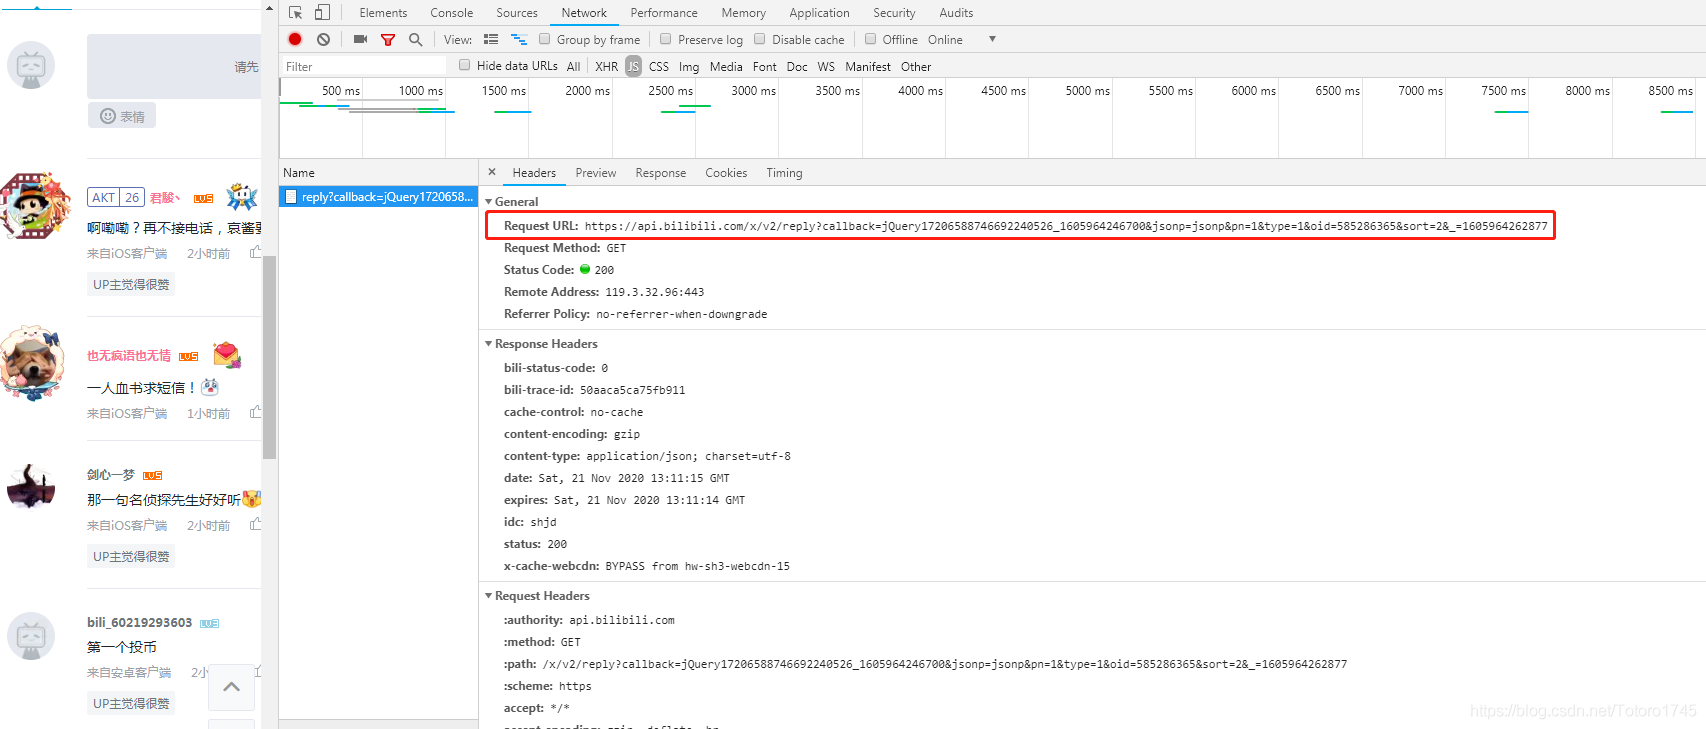Toggle the red filter funnel icon
Viewport: 1706px width, 729px height.
[388, 39]
